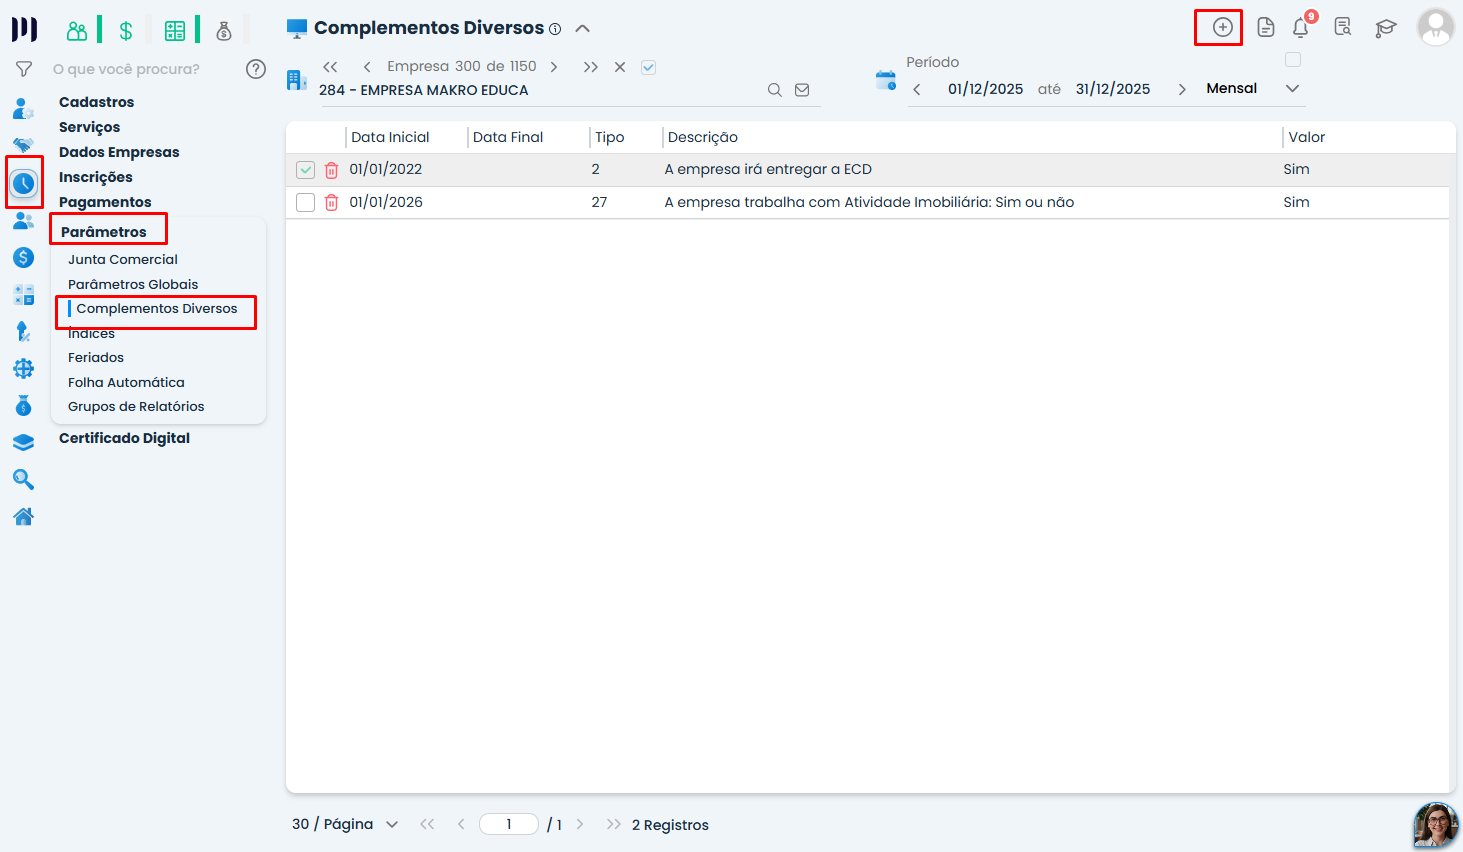Click the start date field 01/12/2025
The width and height of the screenshot is (1463, 852).
click(x=985, y=89)
